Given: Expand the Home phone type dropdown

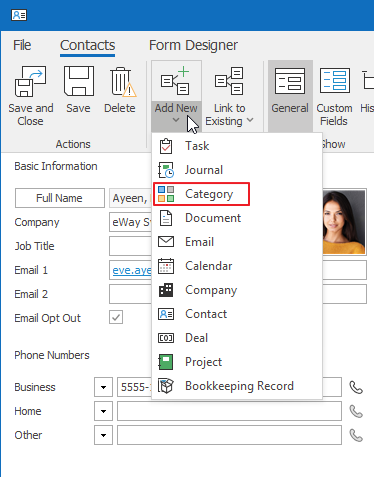Looking at the screenshot, I should click(x=103, y=411).
